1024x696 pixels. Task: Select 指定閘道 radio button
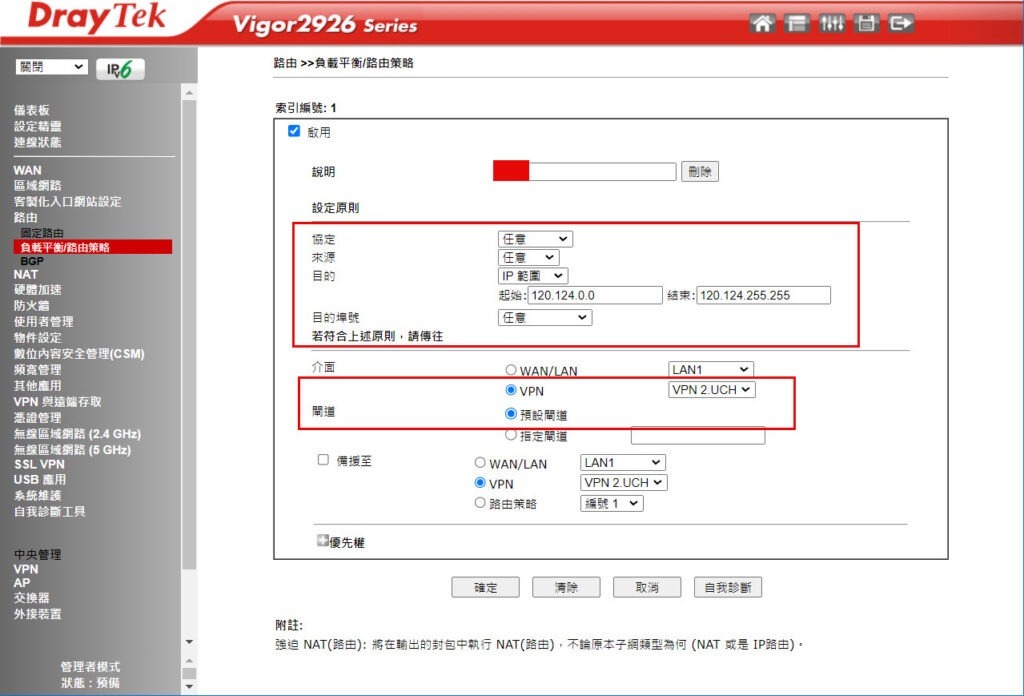coord(511,435)
